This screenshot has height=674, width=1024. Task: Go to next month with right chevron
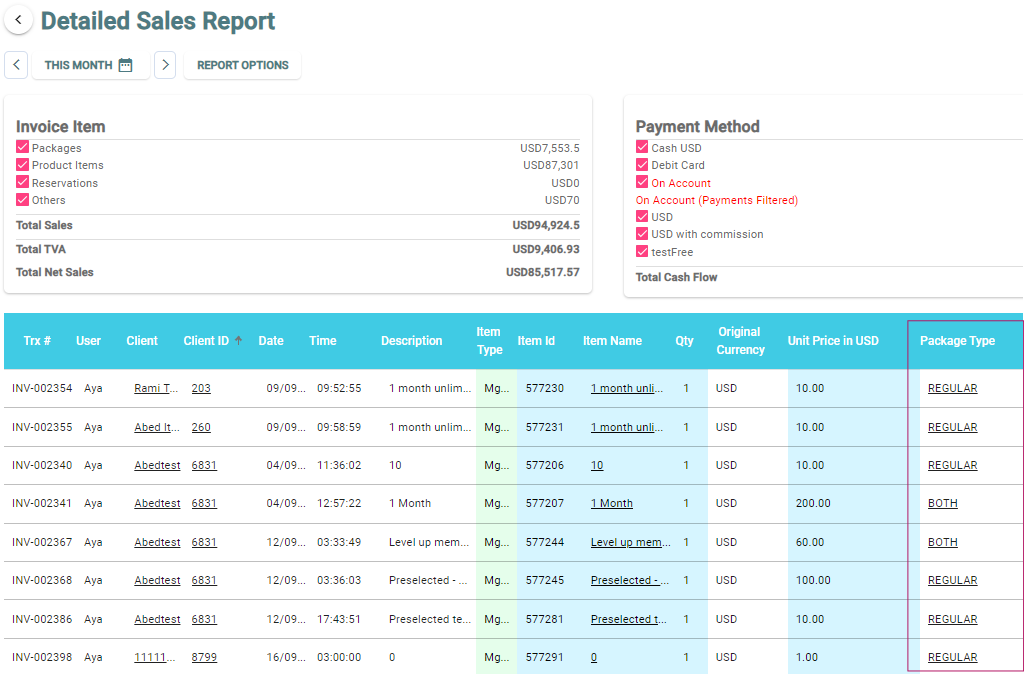165,65
